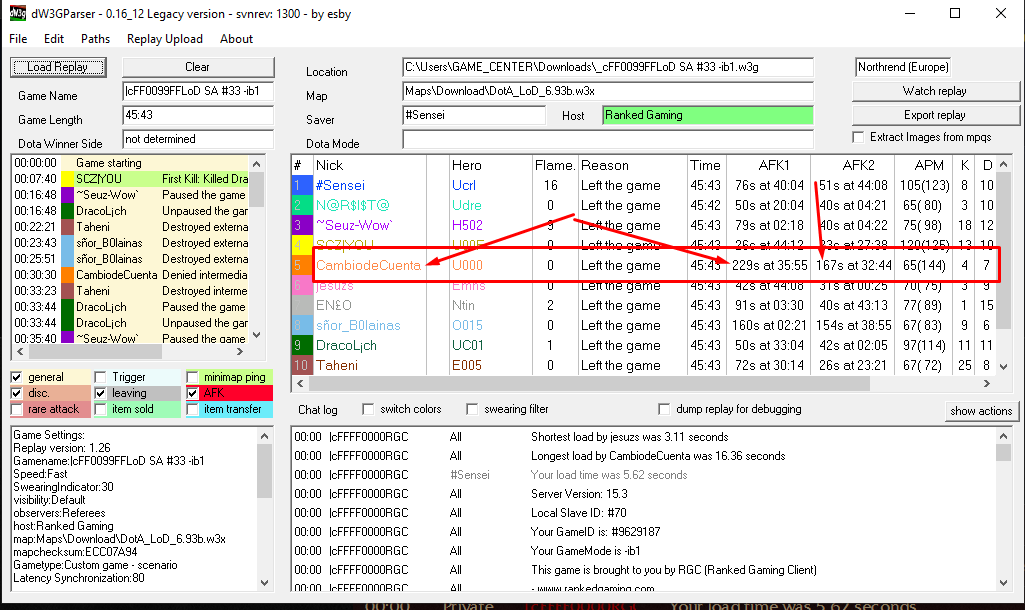Click the Location path field
This screenshot has height=610, width=1025.
(608, 67)
